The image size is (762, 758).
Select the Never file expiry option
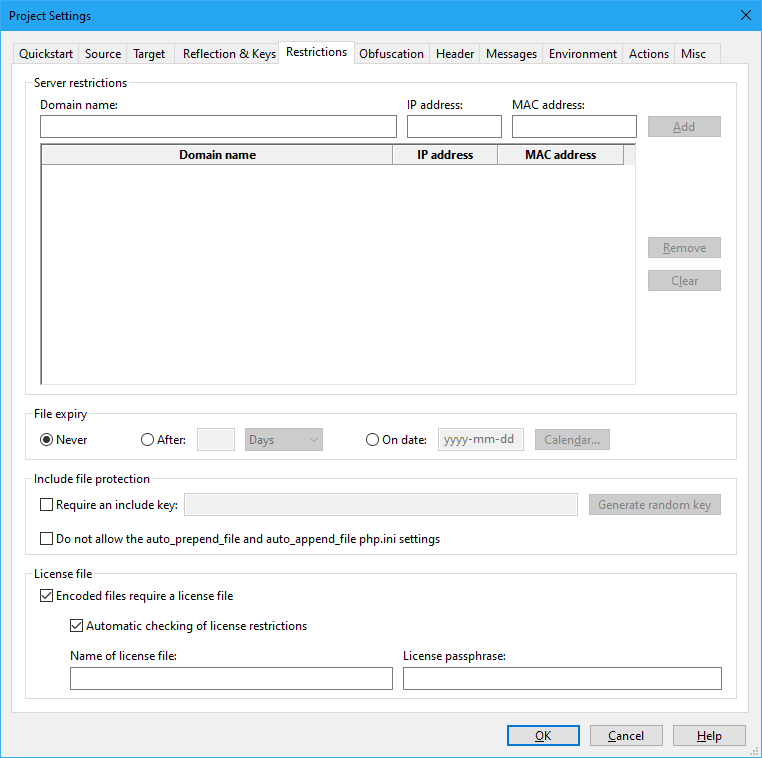[47, 440]
